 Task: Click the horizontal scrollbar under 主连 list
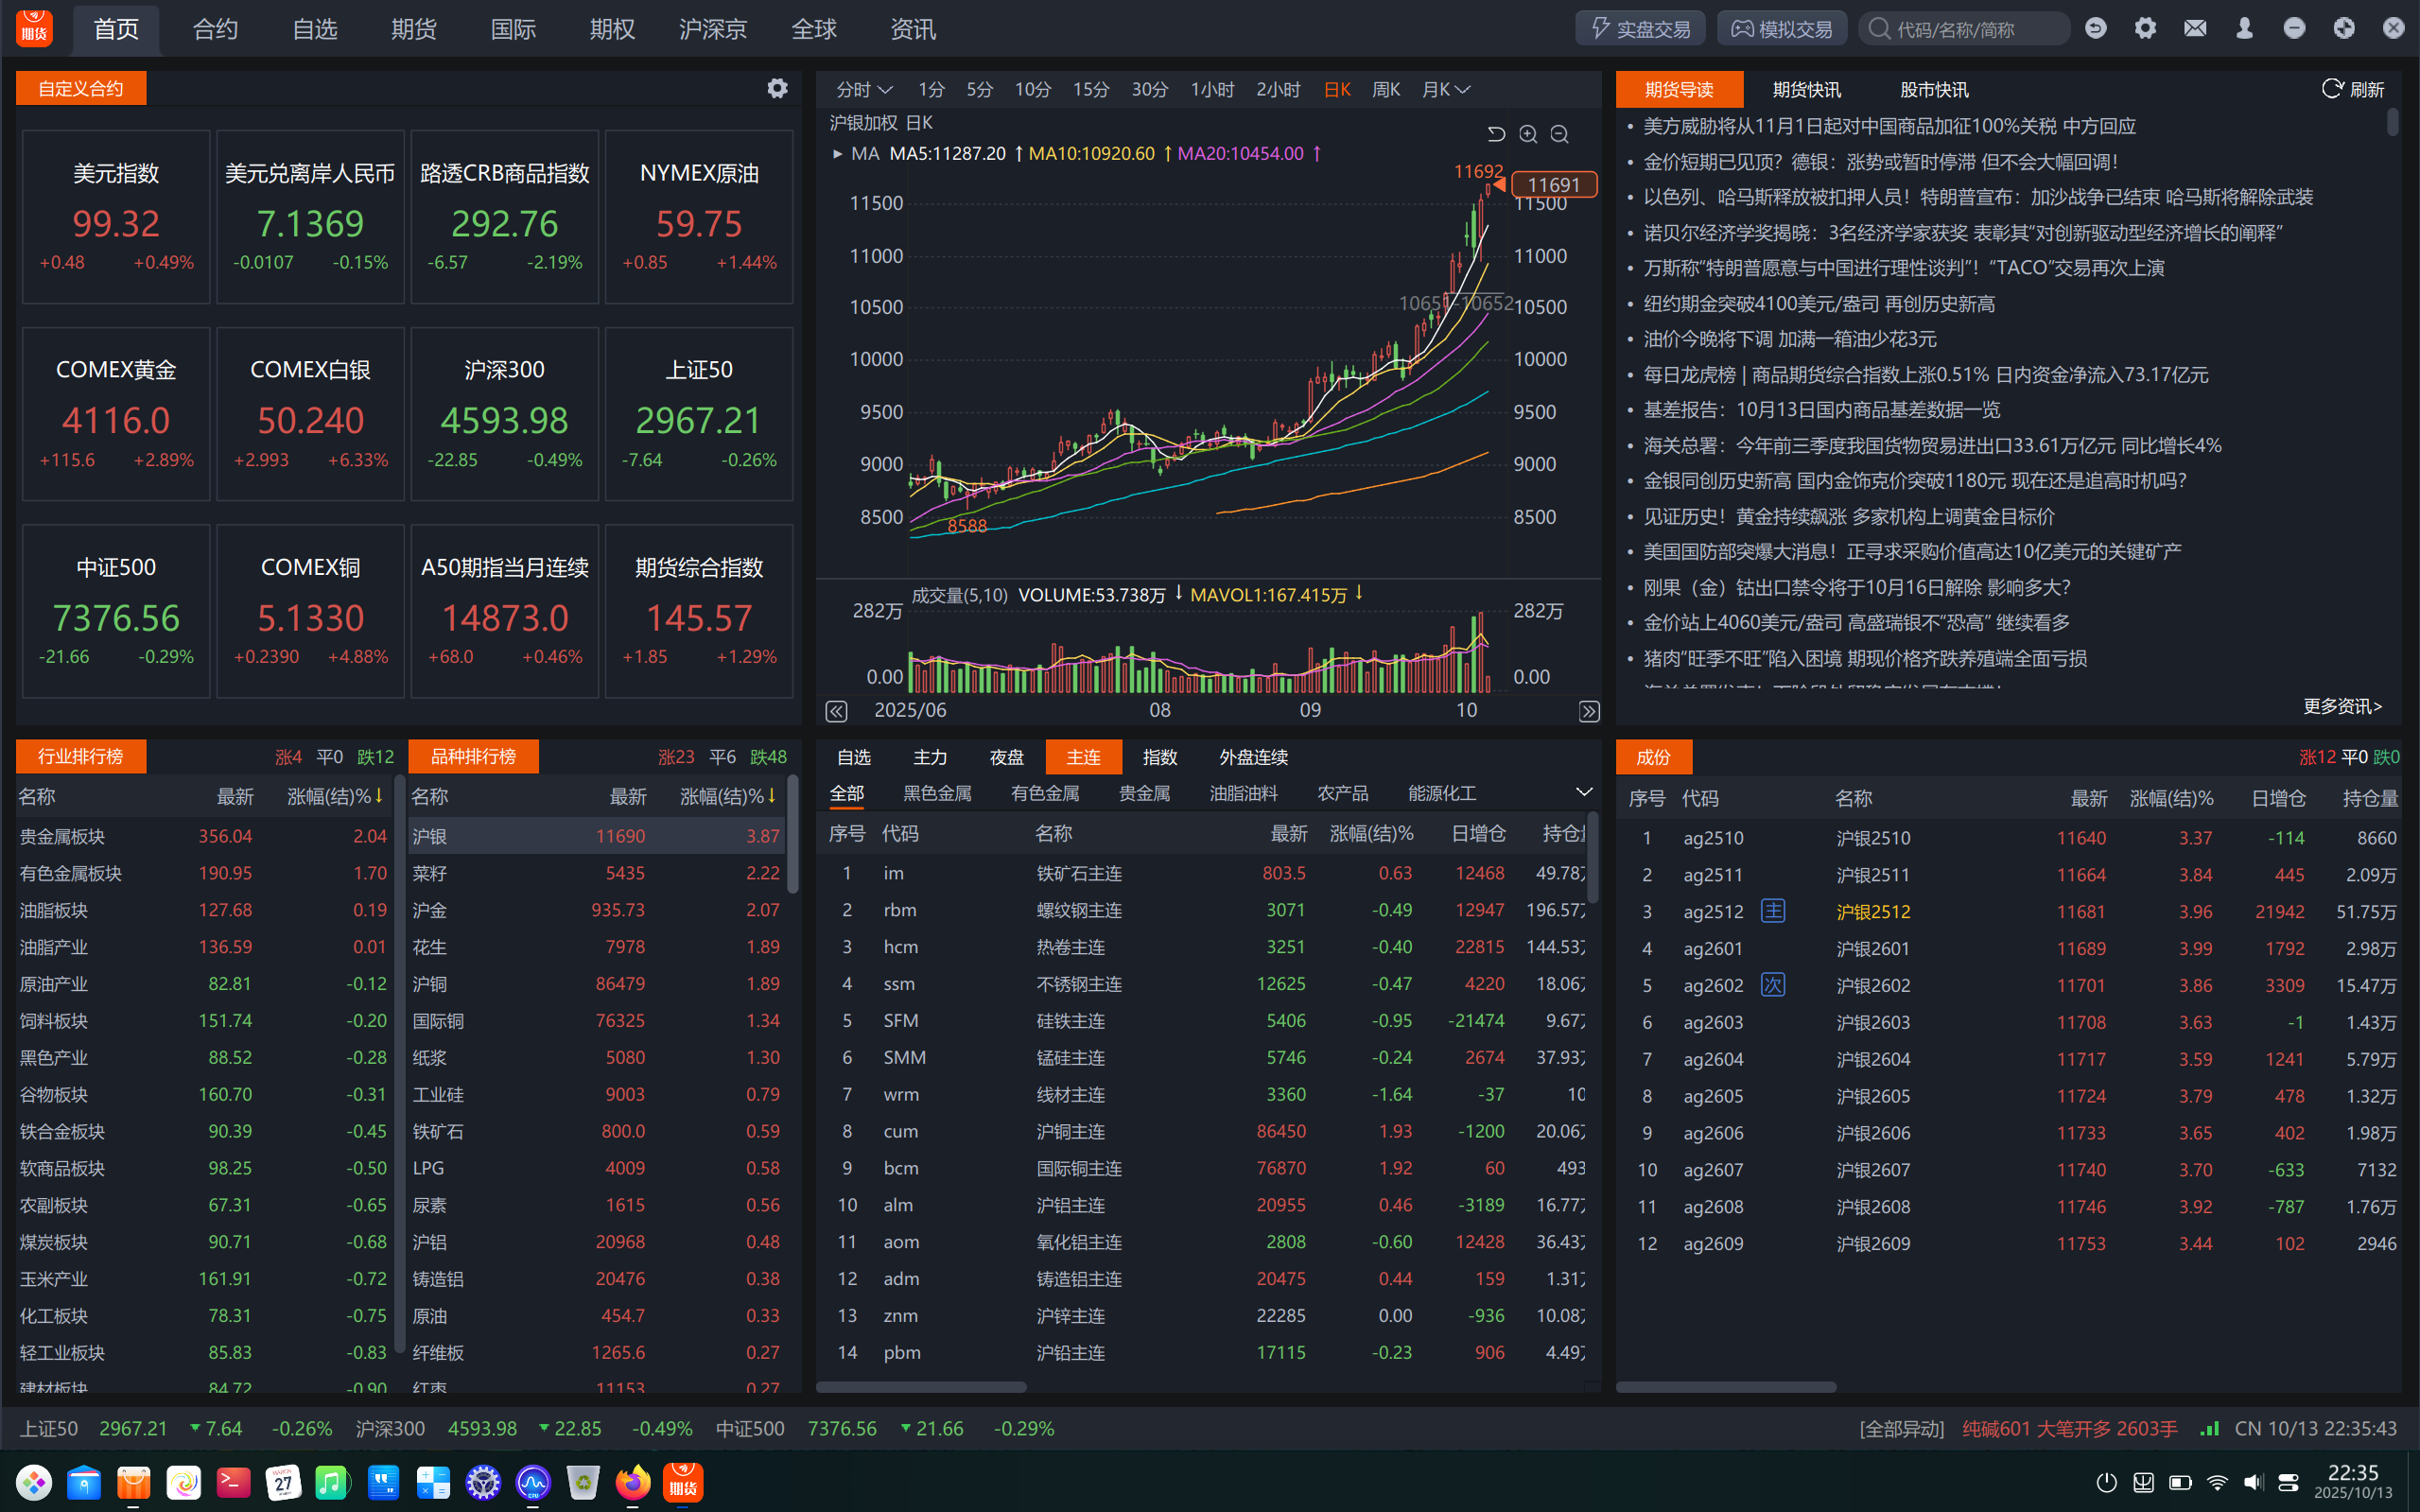click(921, 1386)
